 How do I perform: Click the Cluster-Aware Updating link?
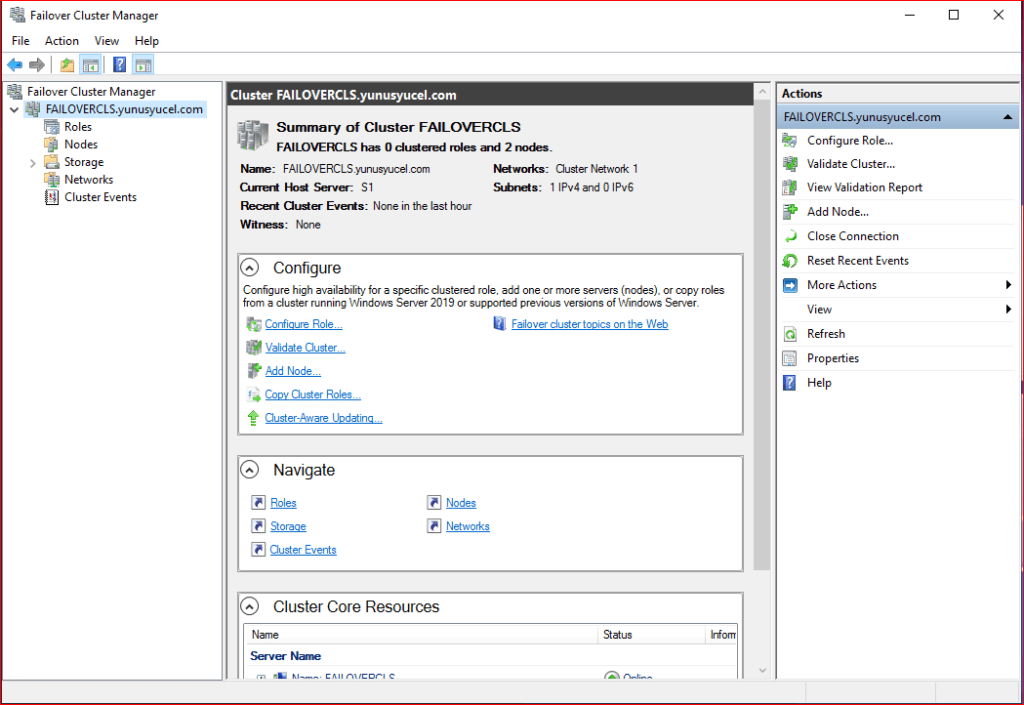(323, 418)
